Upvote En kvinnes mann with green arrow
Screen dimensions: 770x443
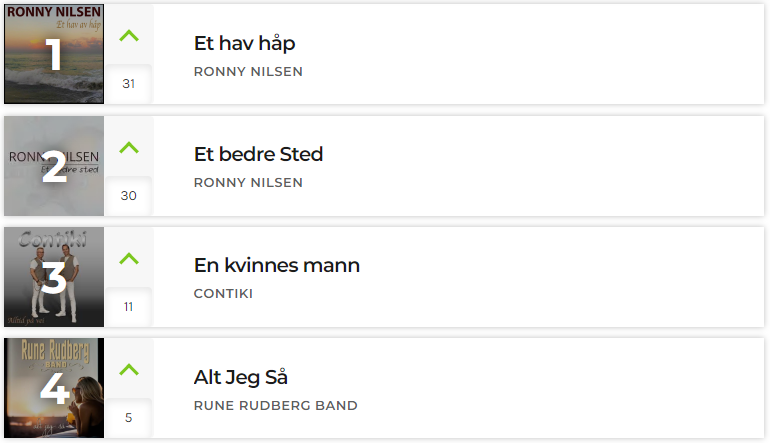(129, 258)
